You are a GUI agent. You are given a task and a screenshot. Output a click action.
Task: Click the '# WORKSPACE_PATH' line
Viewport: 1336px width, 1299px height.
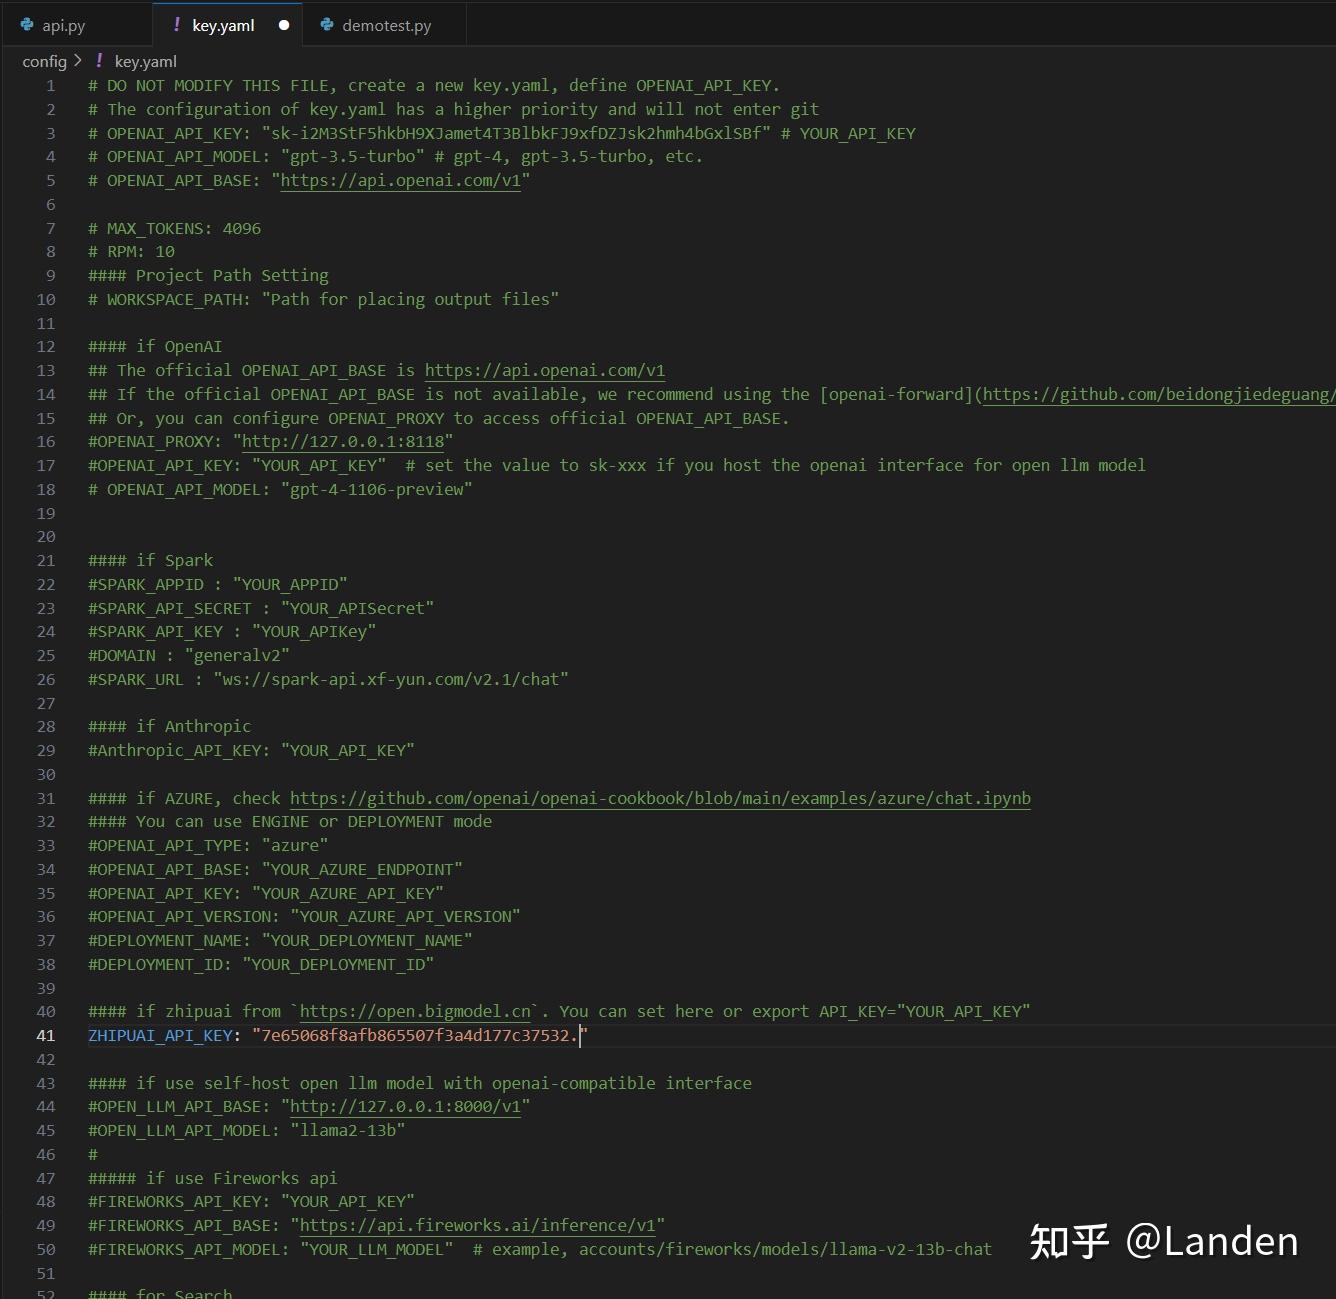pos(323,299)
